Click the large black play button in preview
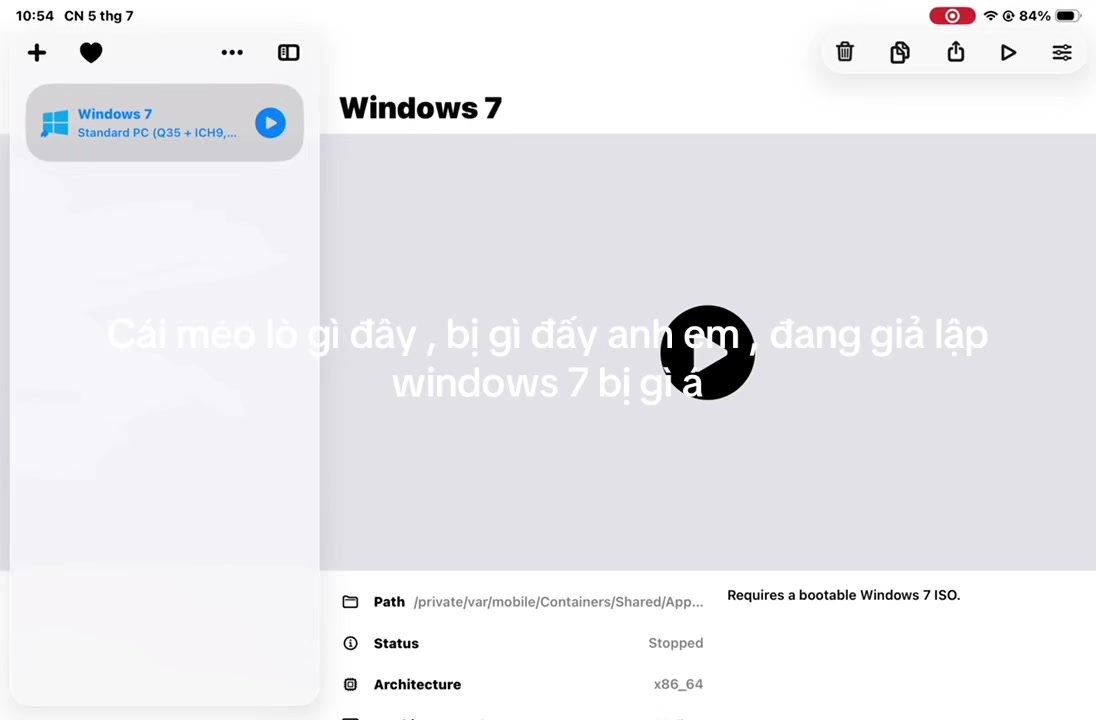This screenshot has width=1096, height=720. [x=707, y=352]
